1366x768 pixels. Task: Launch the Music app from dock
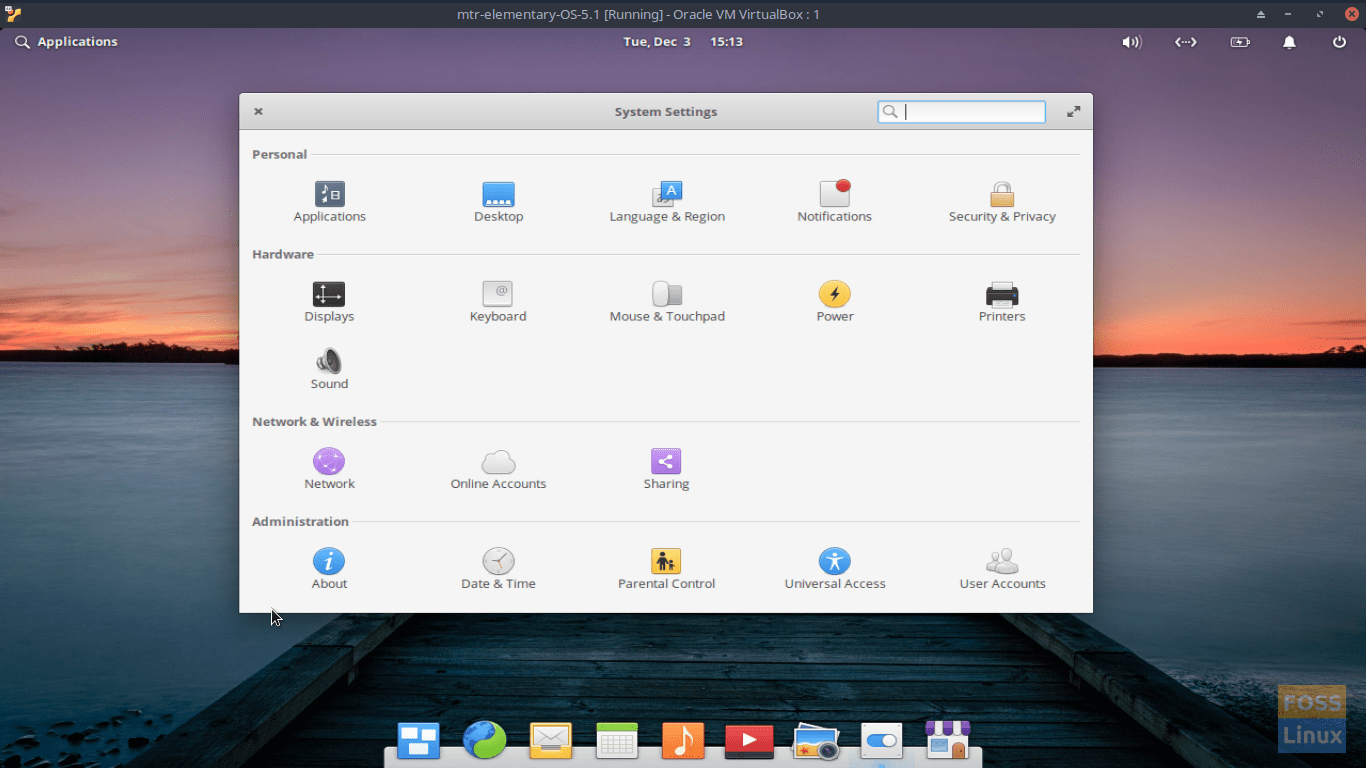683,741
